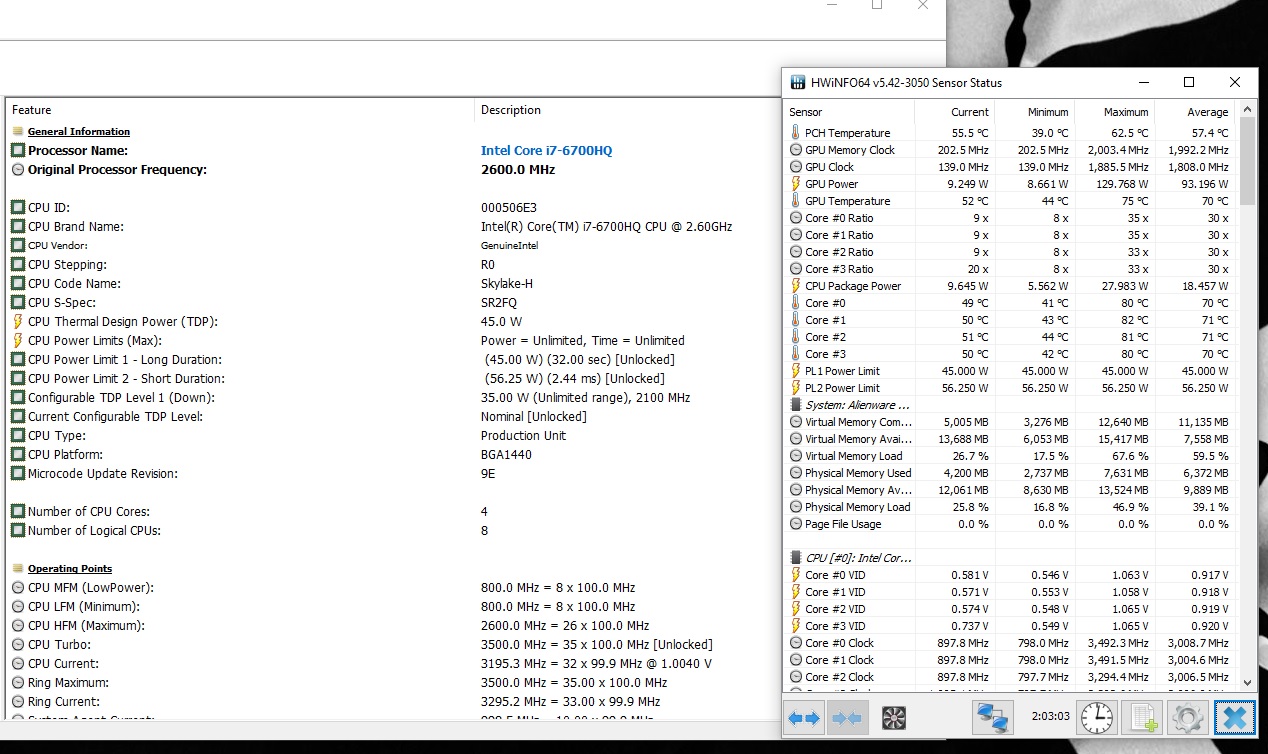
Task: Start logging with the sheet-plus icon
Action: pos(1141,717)
